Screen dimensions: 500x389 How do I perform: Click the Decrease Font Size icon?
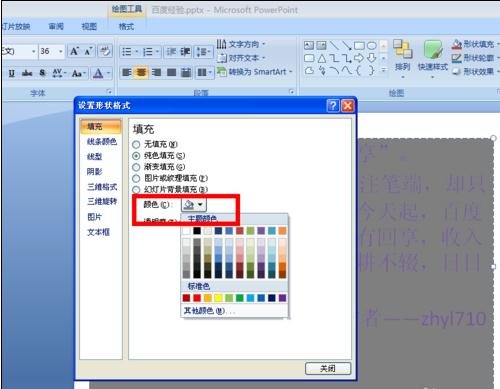click(88, 52)
